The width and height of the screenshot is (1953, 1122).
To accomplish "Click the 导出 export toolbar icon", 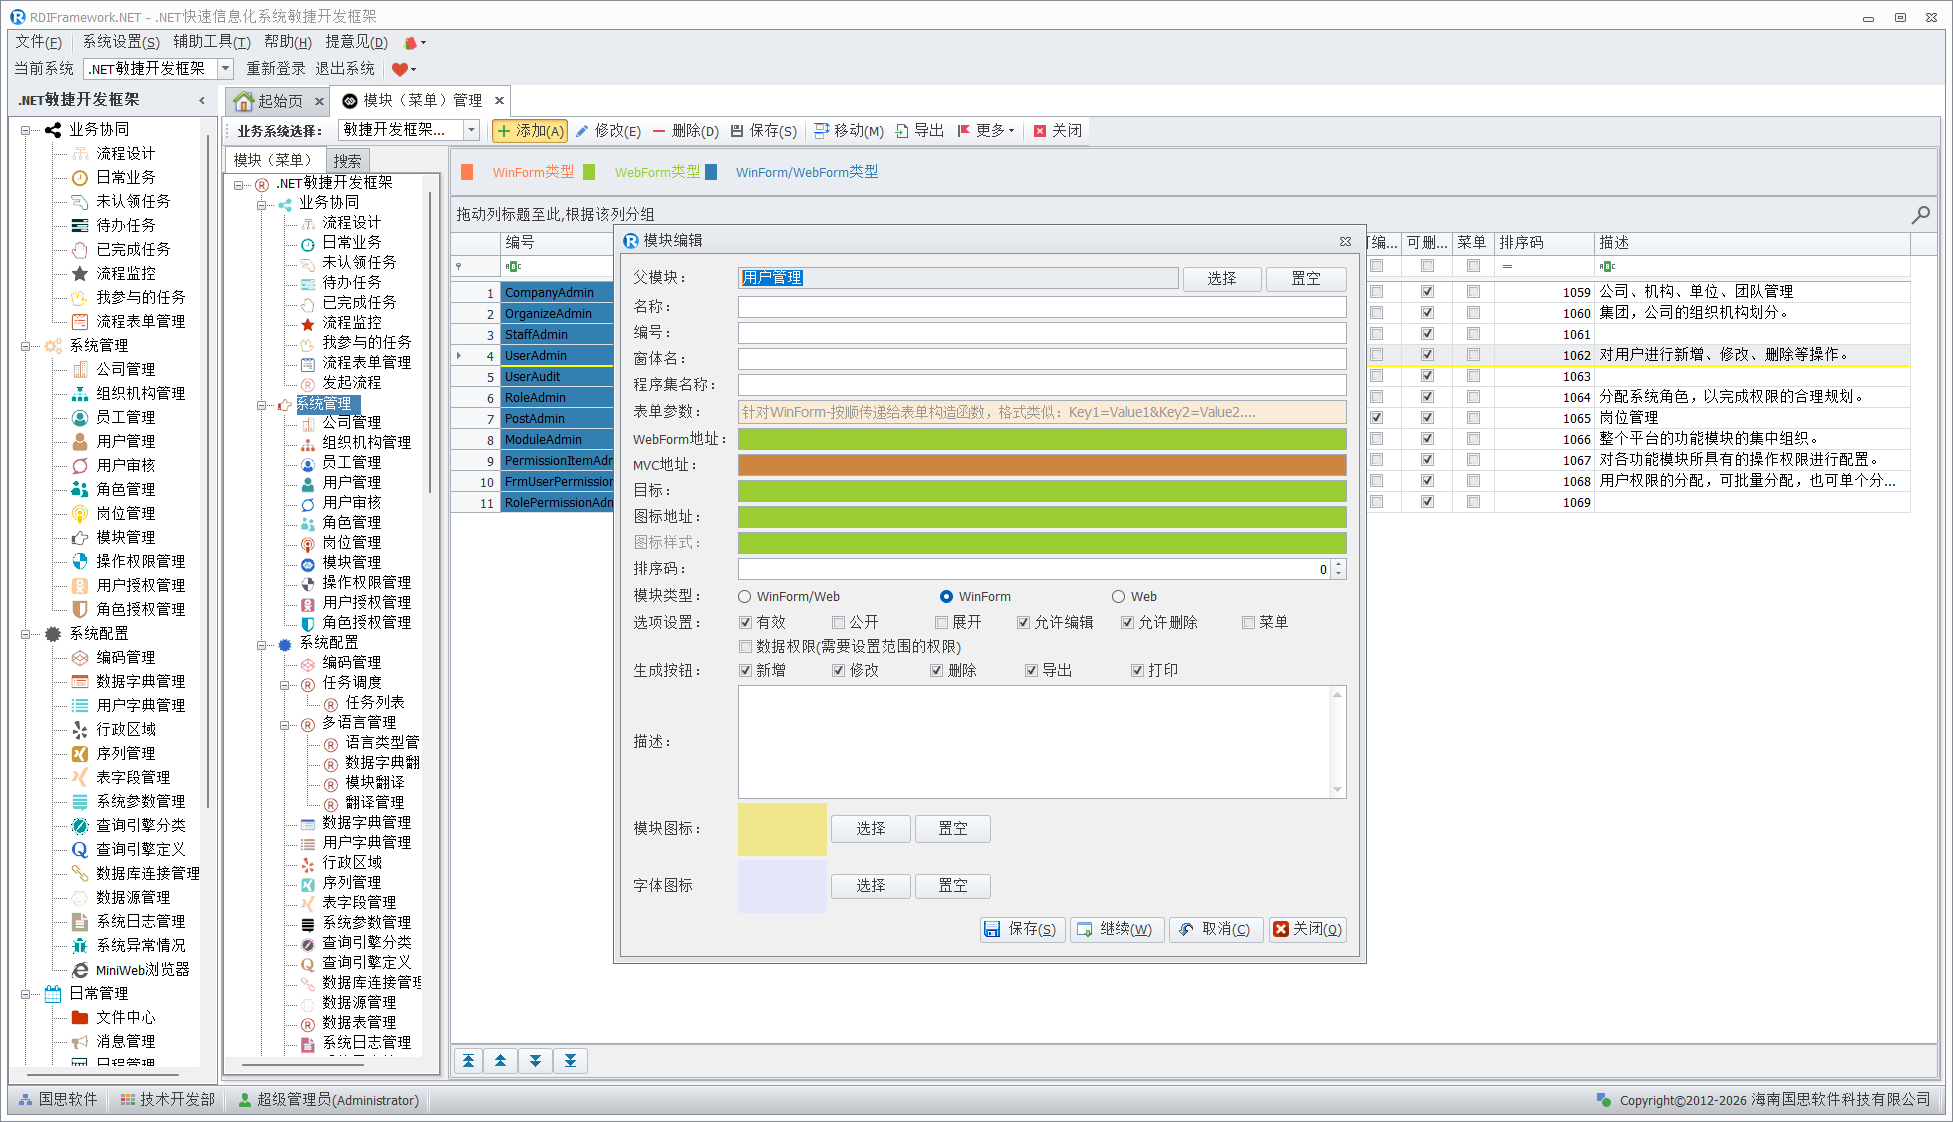I will (902, 131).
